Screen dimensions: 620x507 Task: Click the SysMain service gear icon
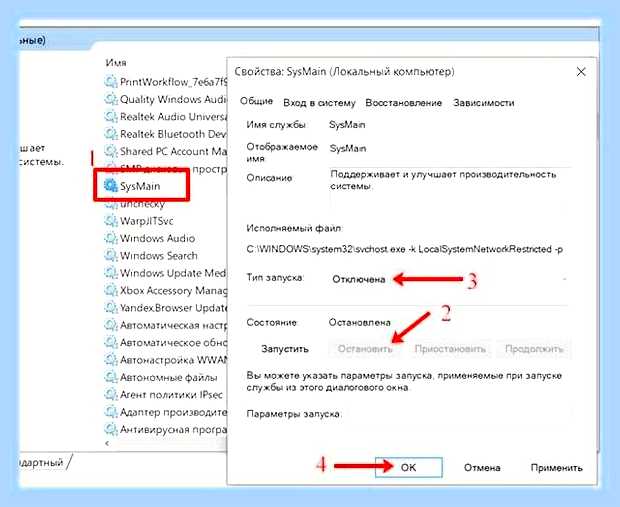pyautogui.click(x=111, y=185)
